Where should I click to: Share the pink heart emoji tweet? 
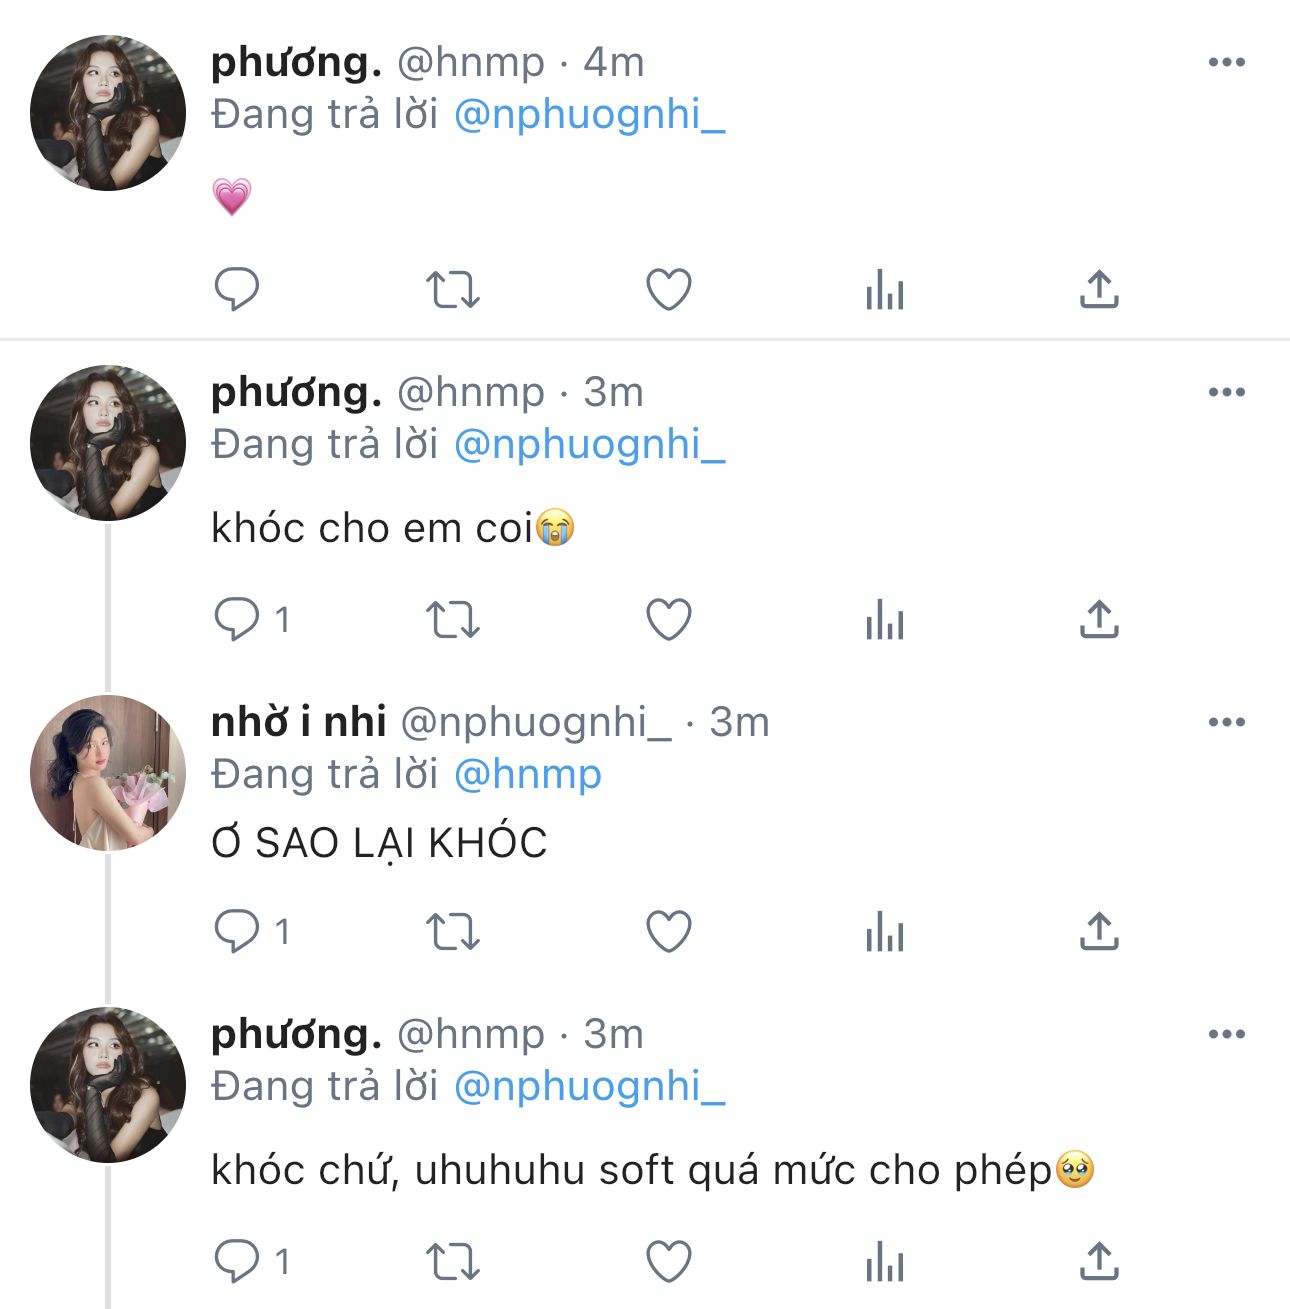point(1099,290)
